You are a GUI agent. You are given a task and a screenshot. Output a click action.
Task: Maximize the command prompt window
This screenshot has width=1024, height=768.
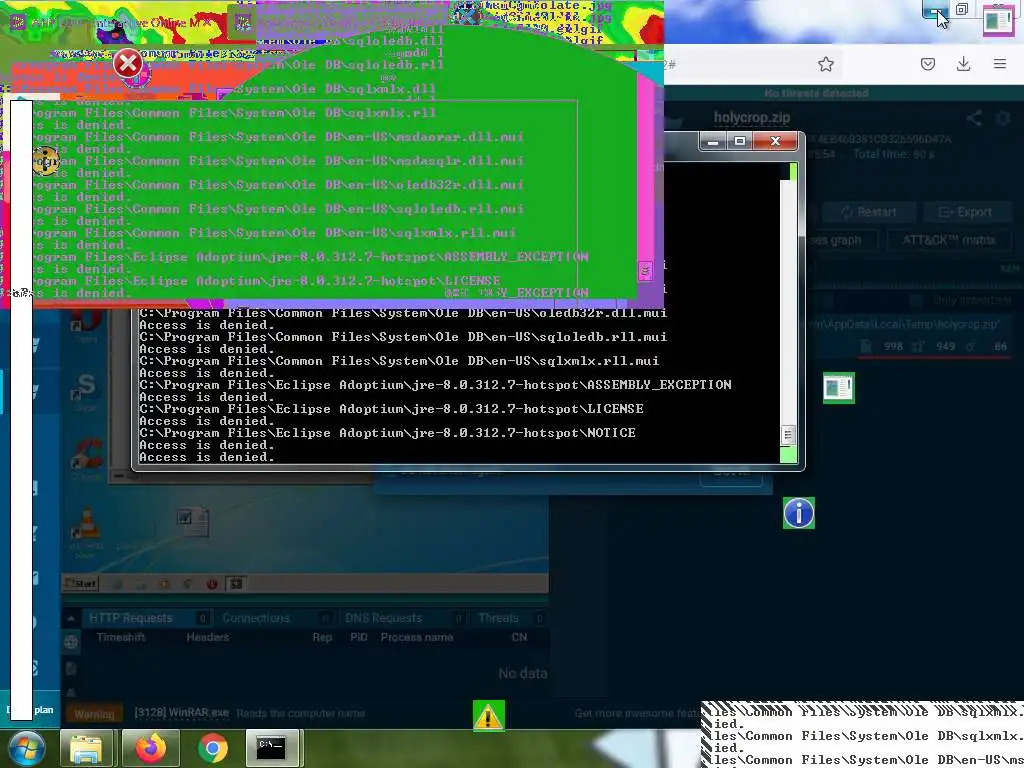(740, 141)
